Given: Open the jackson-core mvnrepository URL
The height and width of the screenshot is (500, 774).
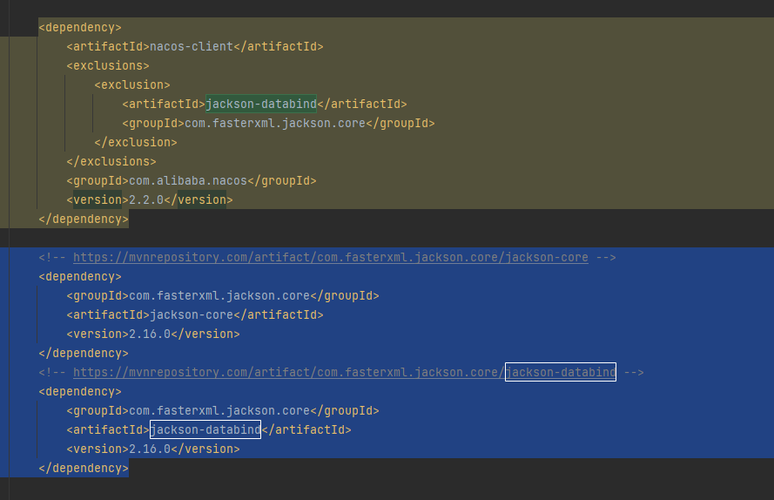Looking at the screenshot, I should [330, 257].
